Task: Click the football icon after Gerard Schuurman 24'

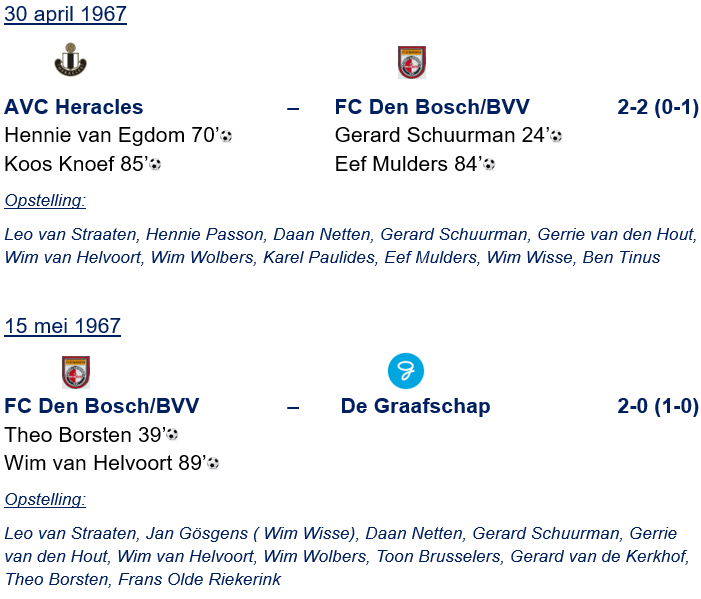Action: click(x=556, y=136)
